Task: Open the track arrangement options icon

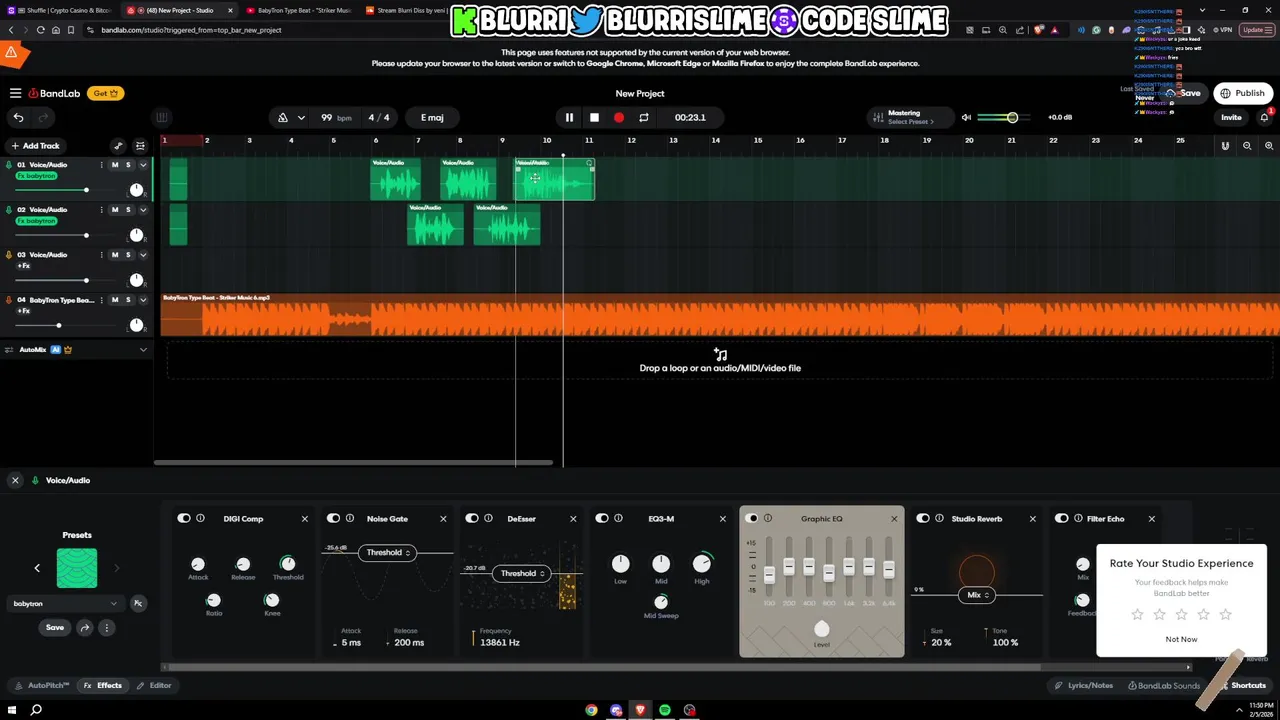Action: [x=140, y=146]
